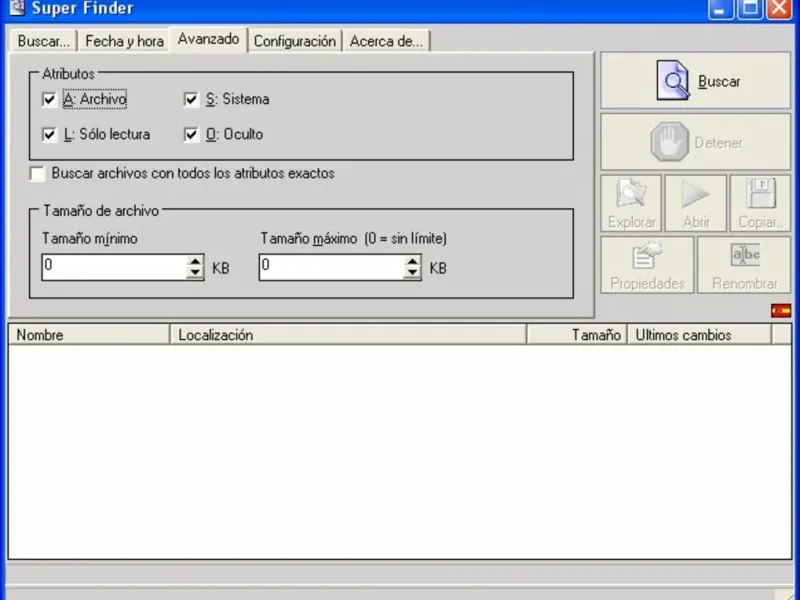
Task: Minimize the Super Finder window
Action: click(720, 9)
